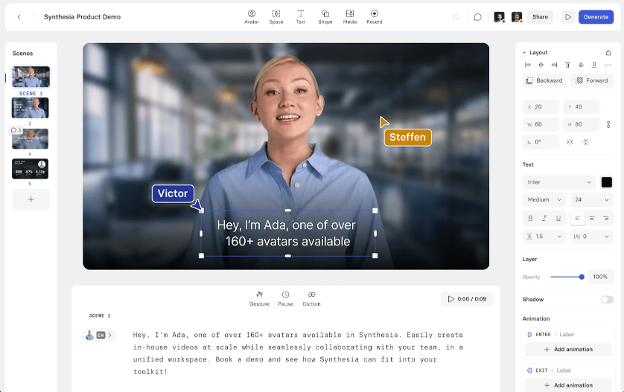Click the X position field
This screenshot has width=624, height=392.
tap(541, 107)
